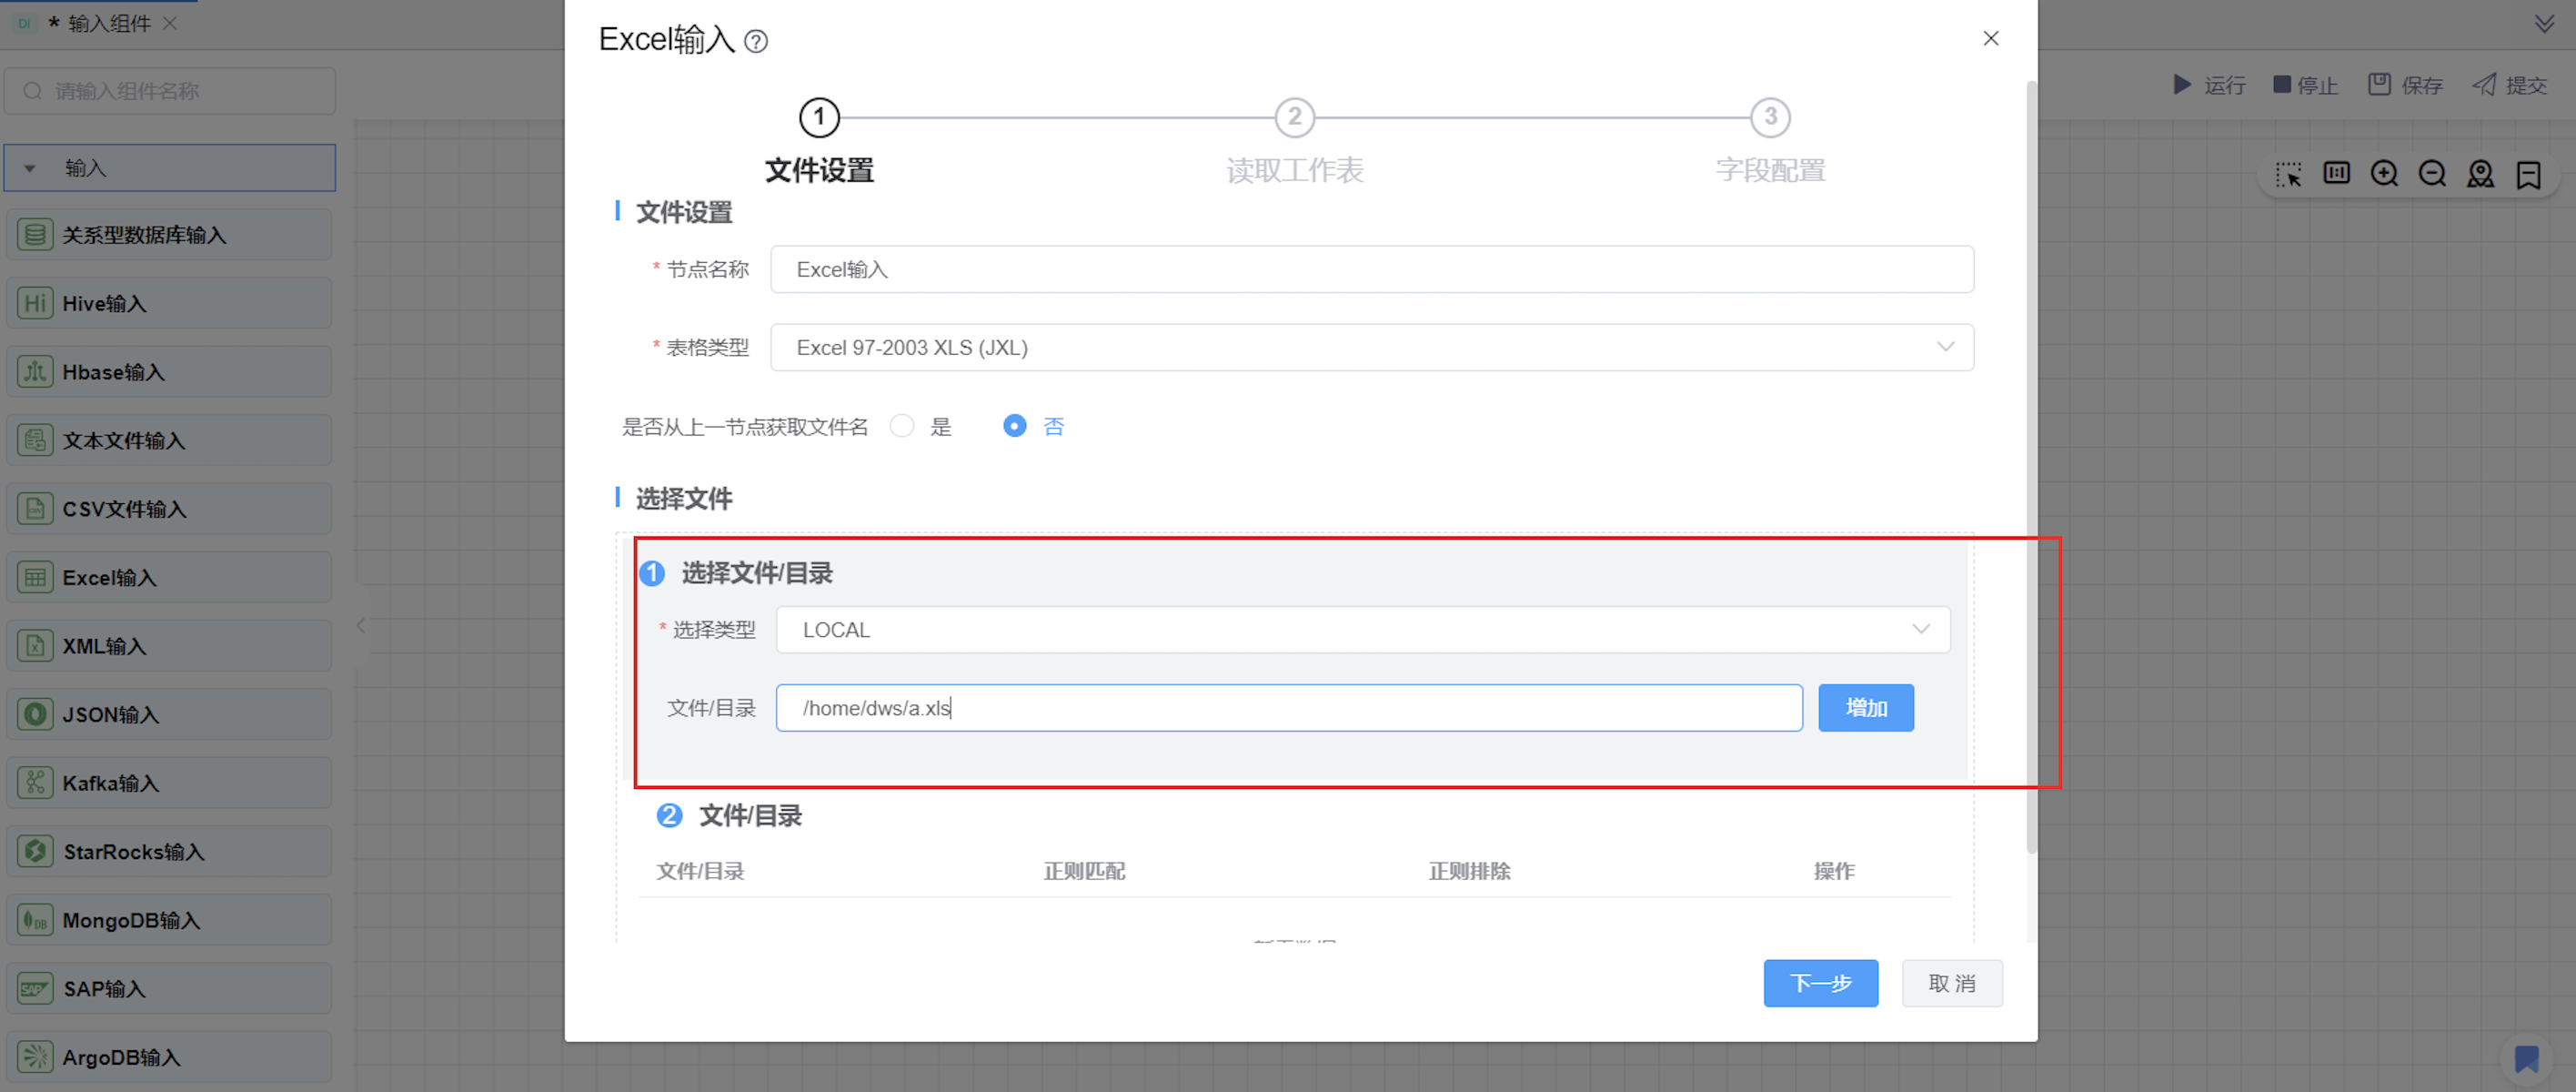
Task: Collapse the 输入 category in sidebar
Action: (x=30, y=168)
